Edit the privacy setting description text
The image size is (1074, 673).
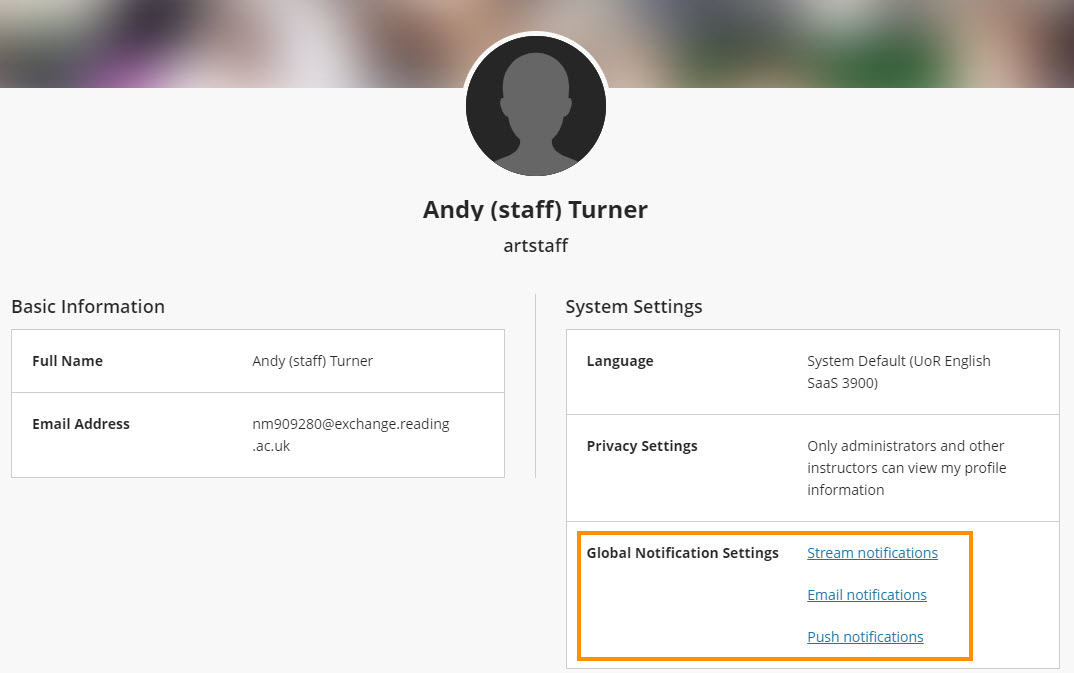coord(906,468)
